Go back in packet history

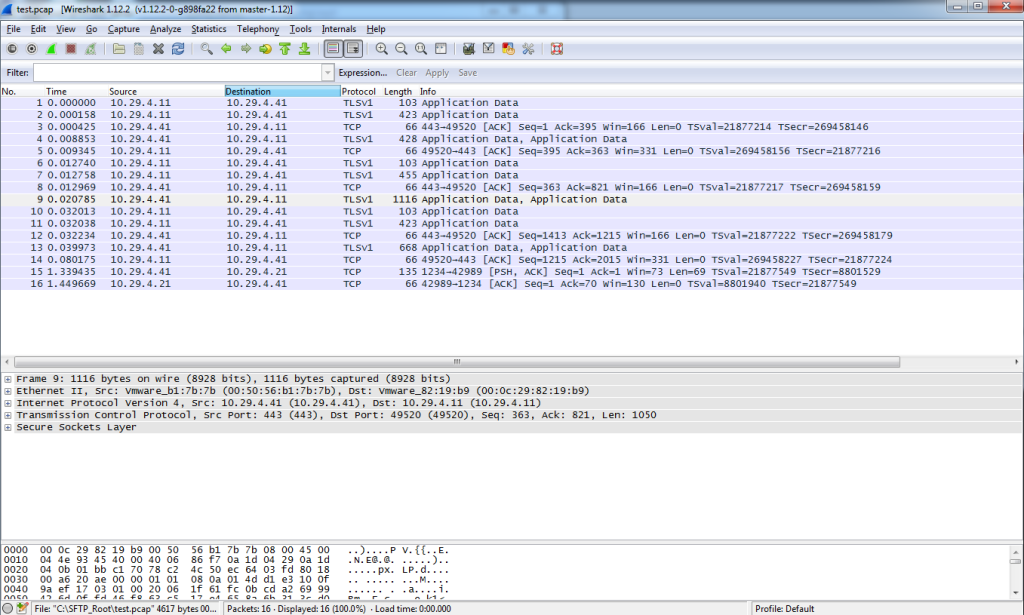click(x=226, y=49)
